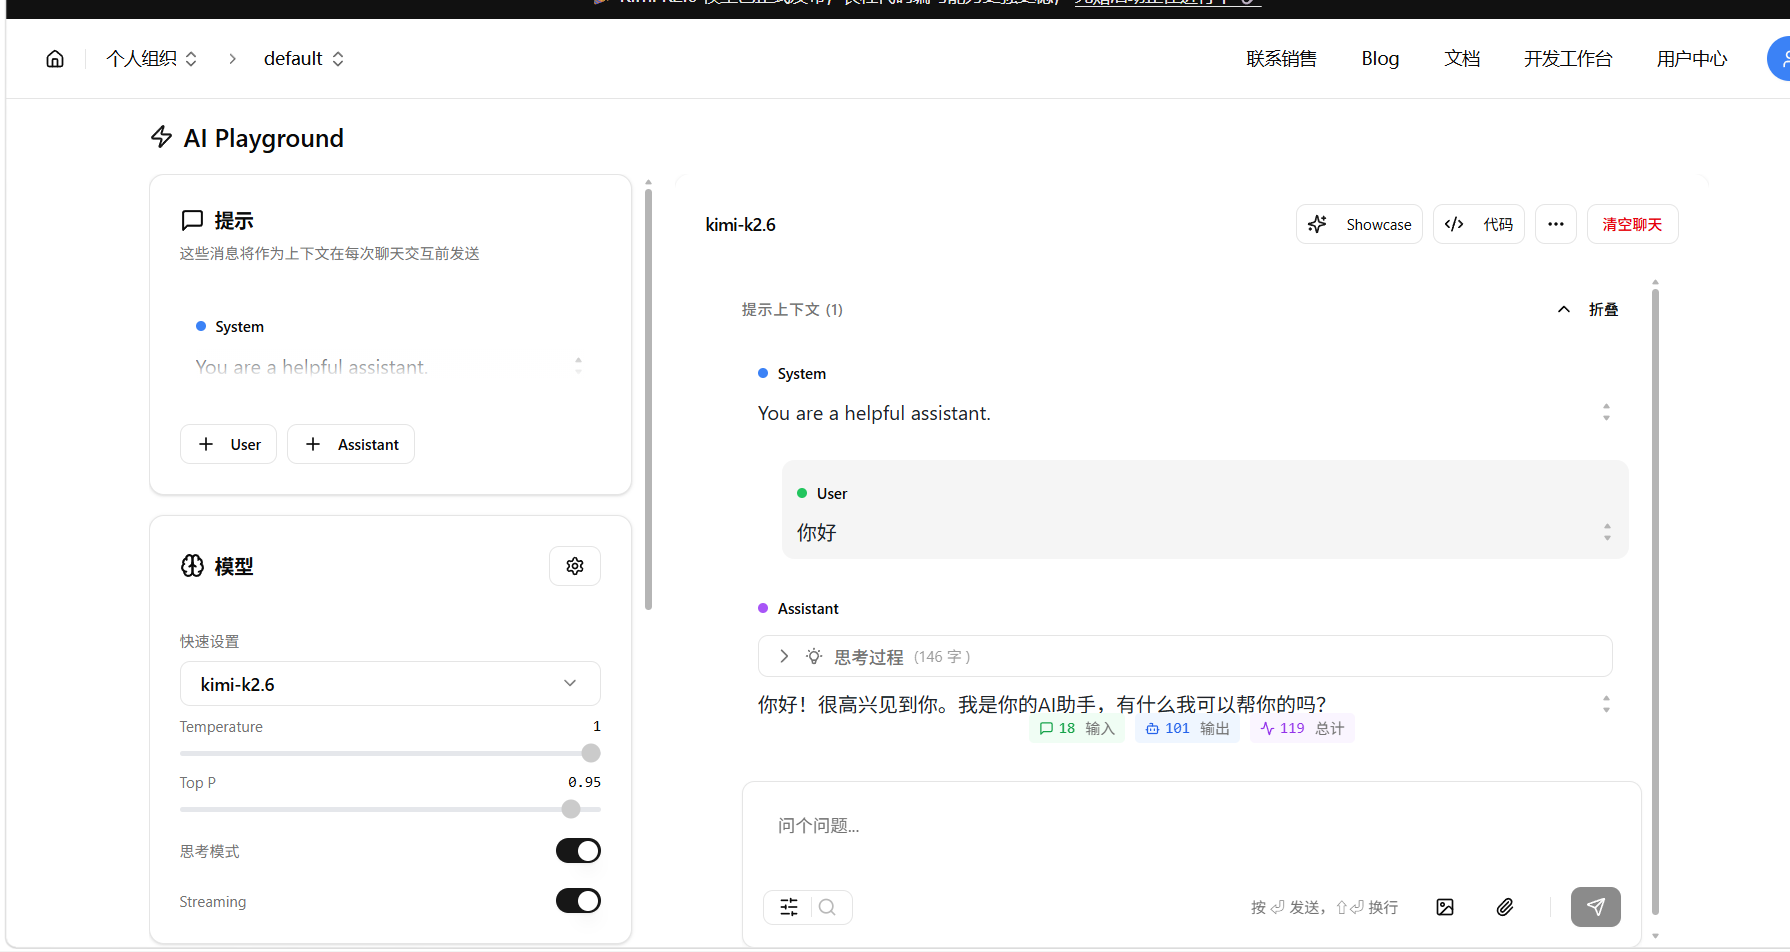Open the kimi-k2.6 model dropdown
The height and width of the screenshot is (952, 1790).
390,684
